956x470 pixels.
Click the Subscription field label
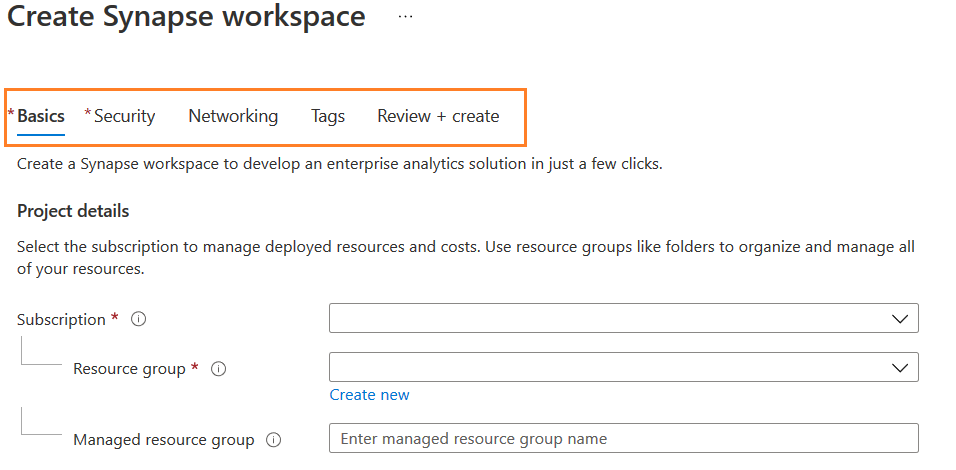click(x=61, y=319)
